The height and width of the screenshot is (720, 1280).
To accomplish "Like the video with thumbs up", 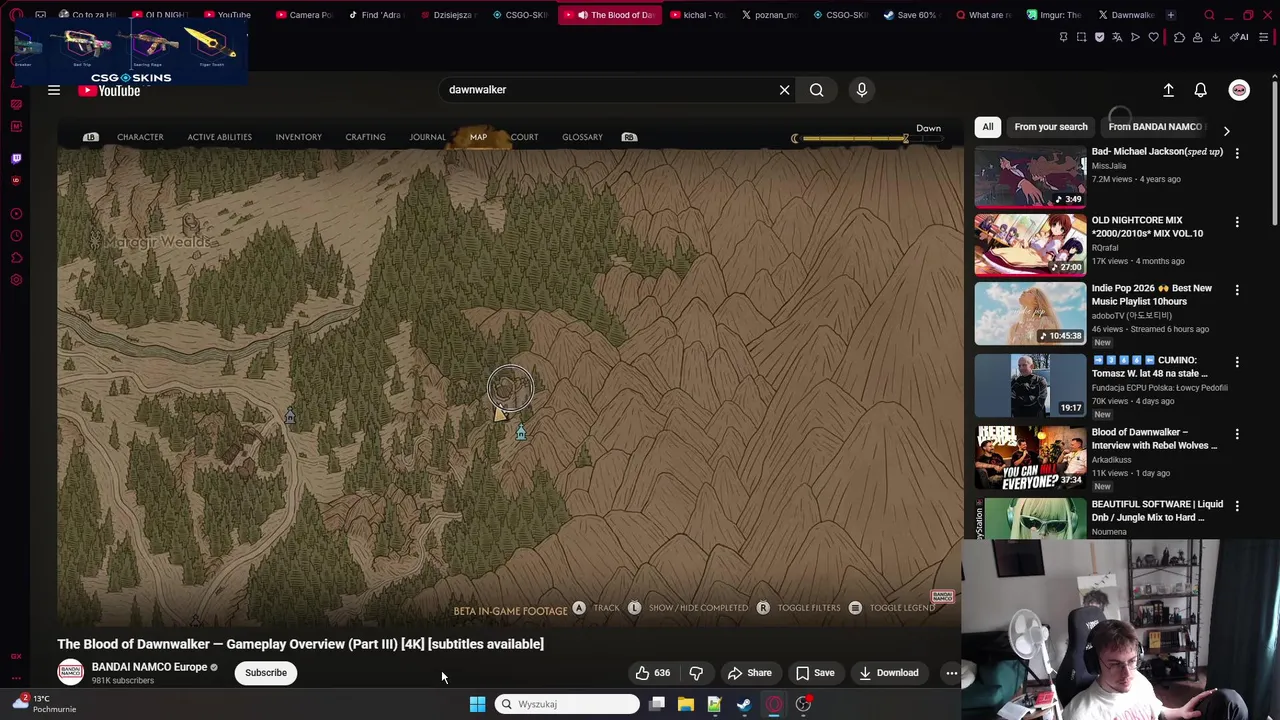I will coord(653,673).
